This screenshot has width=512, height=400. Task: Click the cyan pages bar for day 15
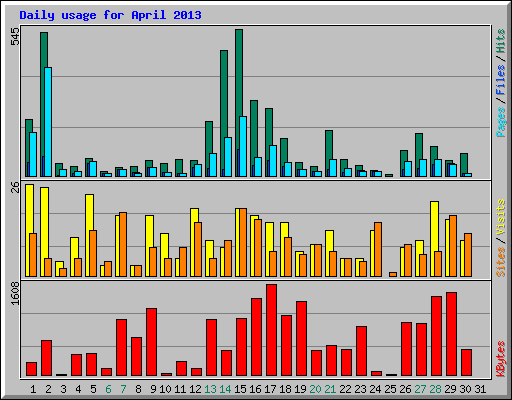click(x=243, y=146)
